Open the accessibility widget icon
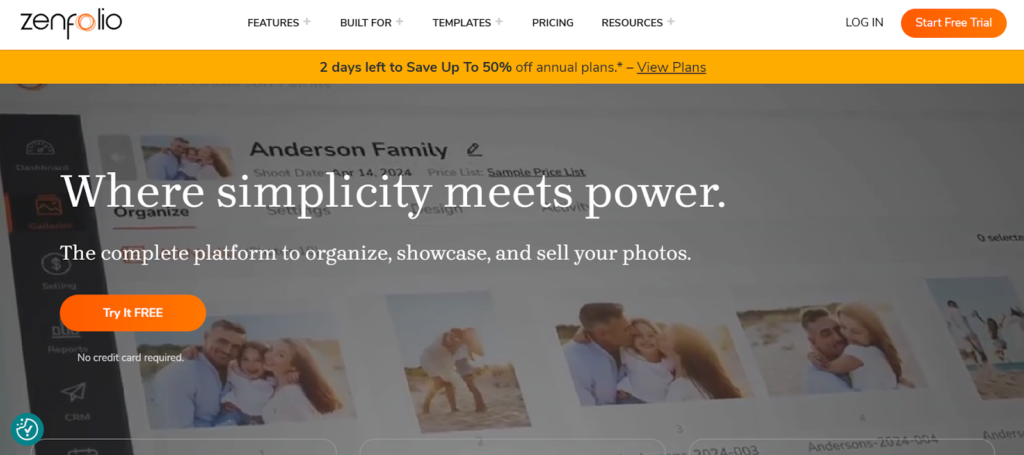The width and height of the screenshot is (1024, 455). [27, 430]
